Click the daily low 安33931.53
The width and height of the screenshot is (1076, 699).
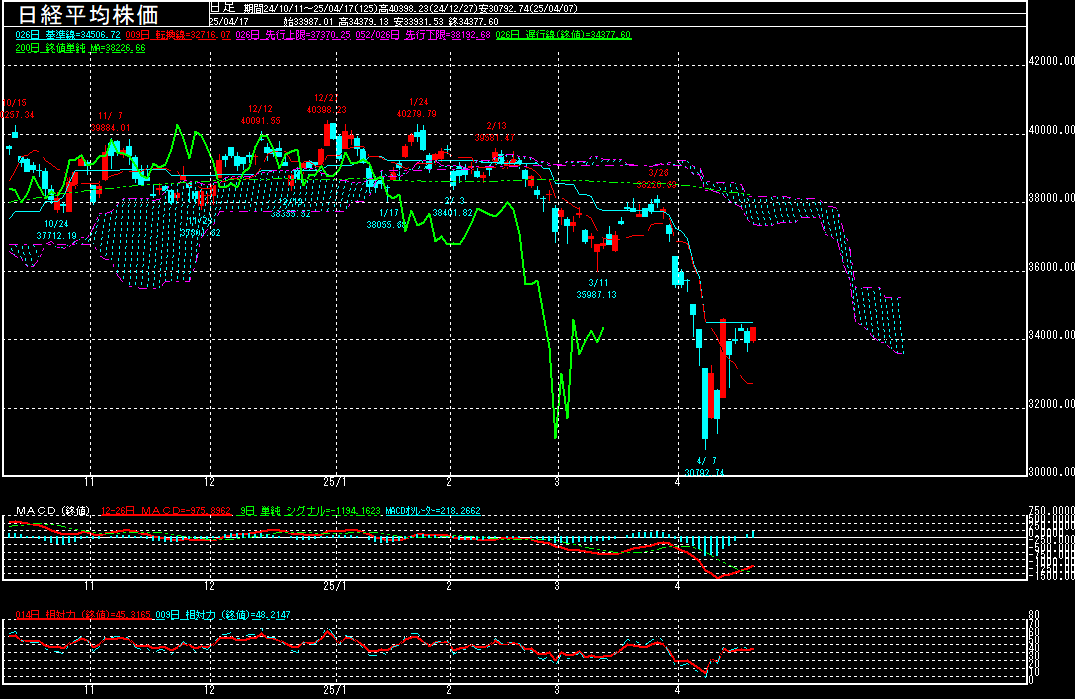coord(419,21)
